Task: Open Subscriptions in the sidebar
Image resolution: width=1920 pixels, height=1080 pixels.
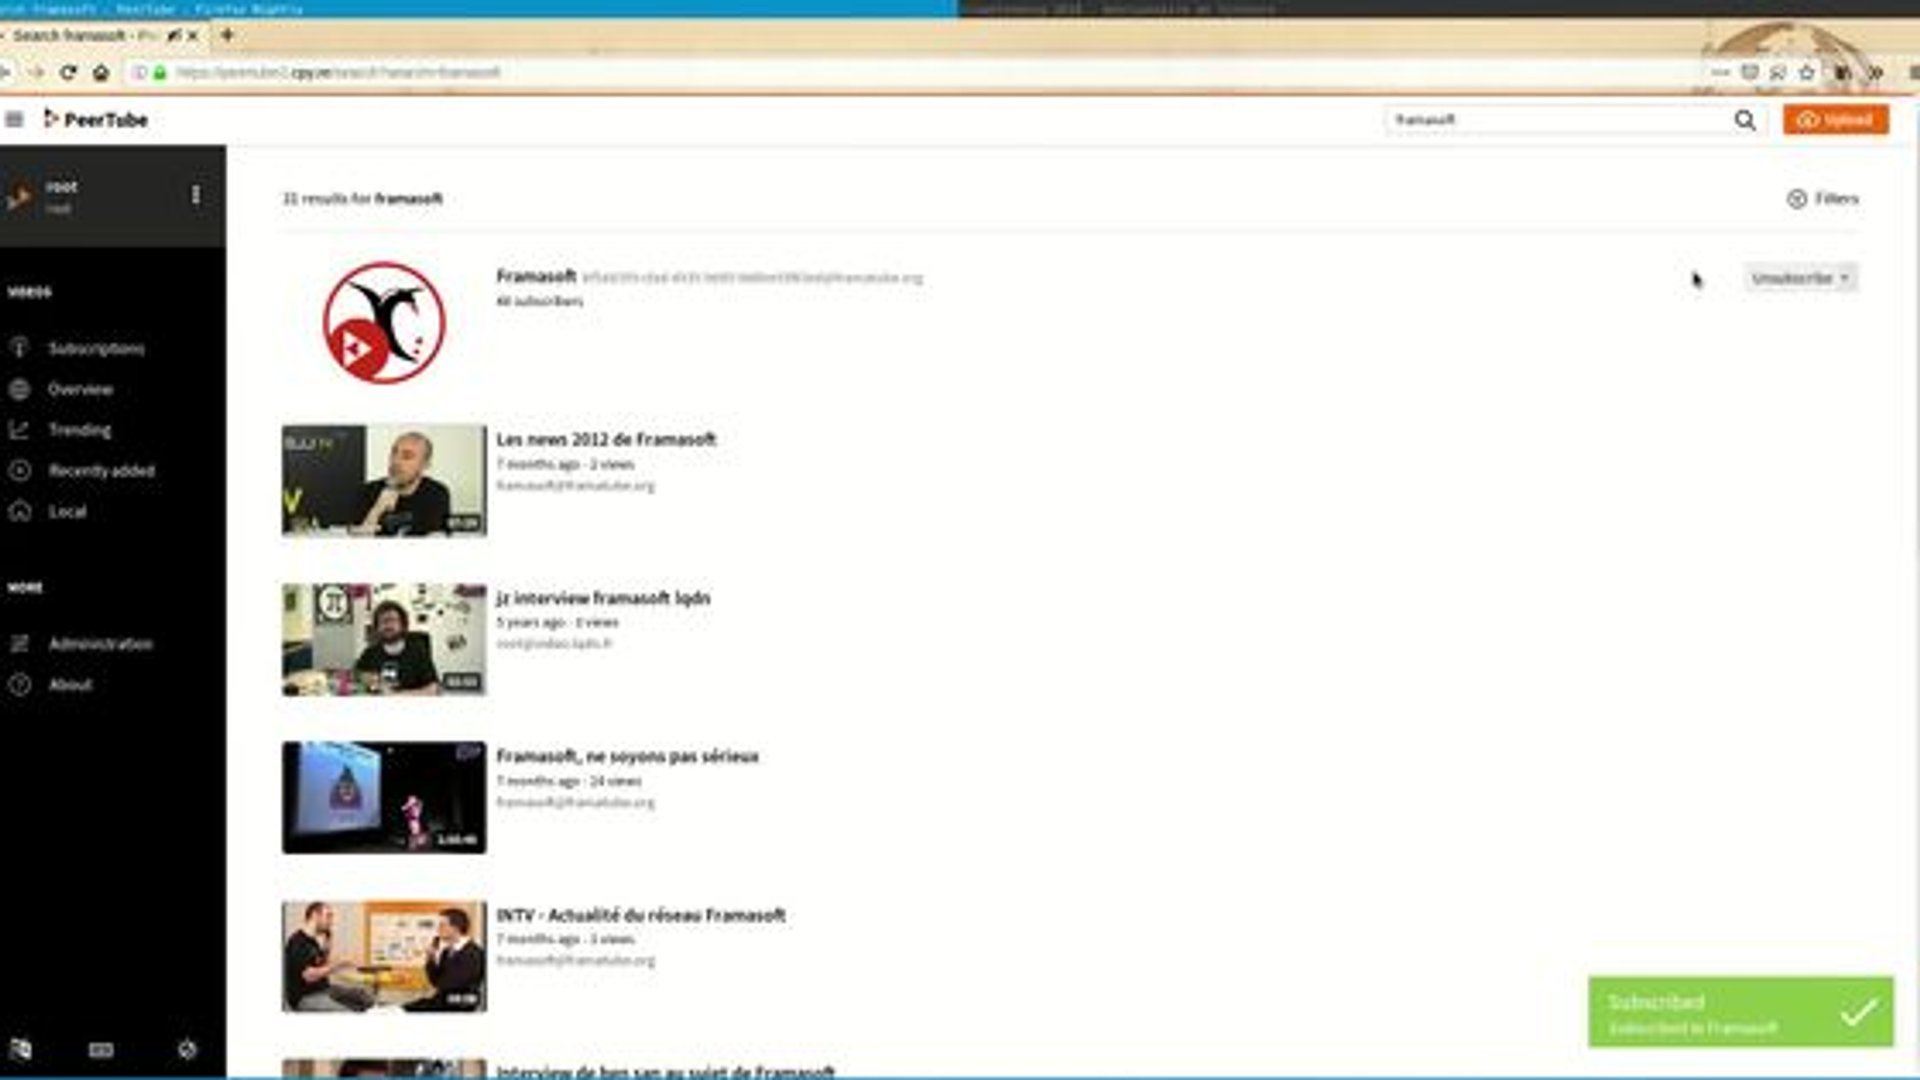Action: pyautogui.click(x=96, y=349)
